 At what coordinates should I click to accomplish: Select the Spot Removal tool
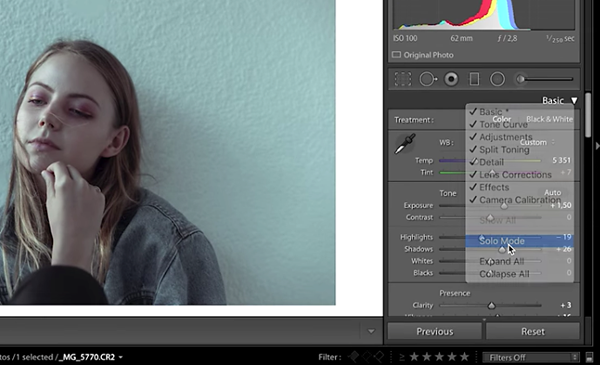428,79
